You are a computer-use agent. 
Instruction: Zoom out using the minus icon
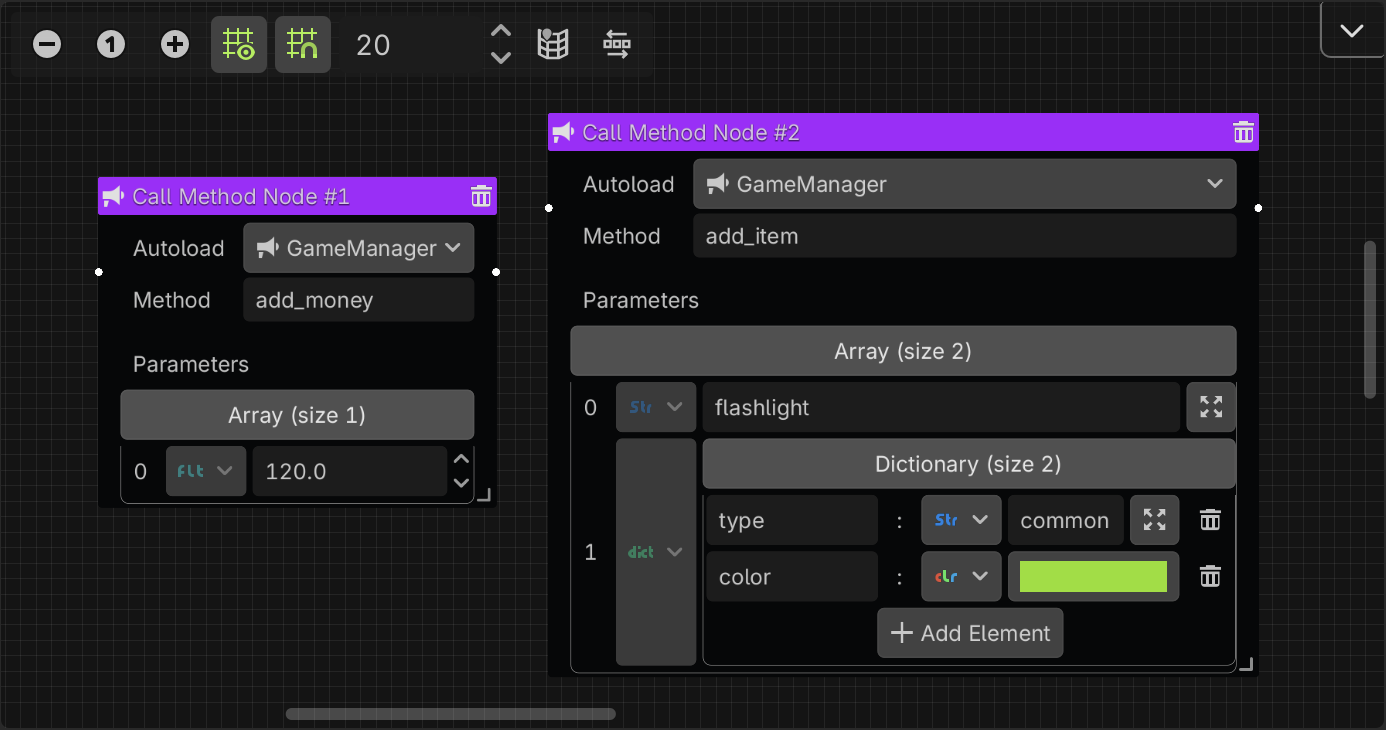[46, 44]
